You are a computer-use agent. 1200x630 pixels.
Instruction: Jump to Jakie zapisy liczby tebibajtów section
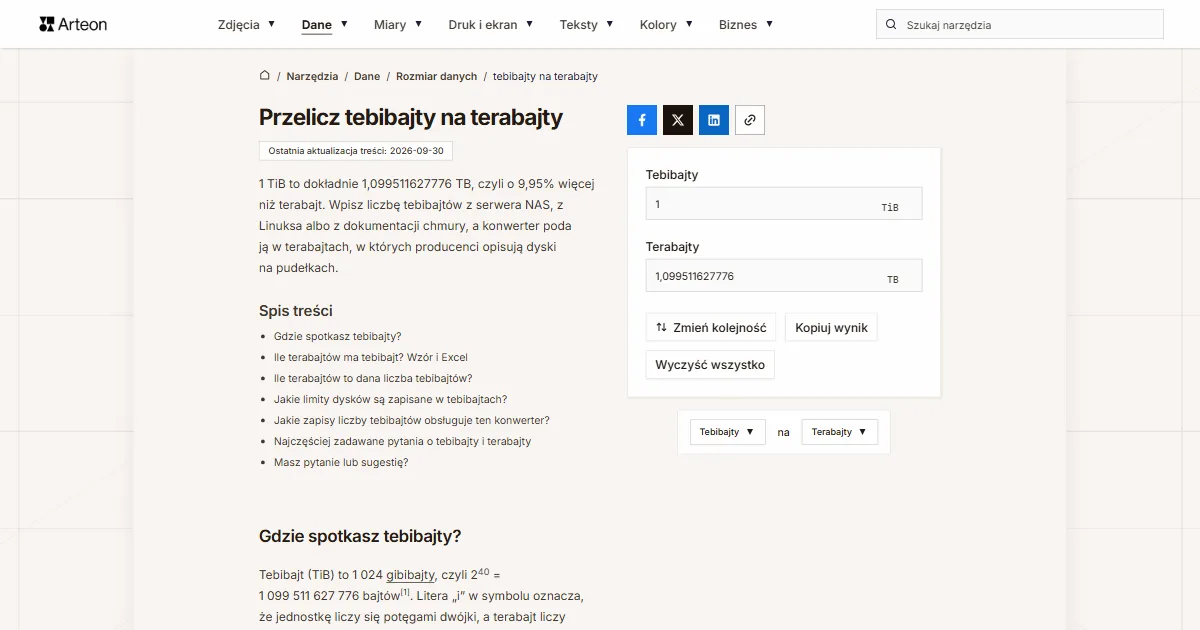coord(412,420)
